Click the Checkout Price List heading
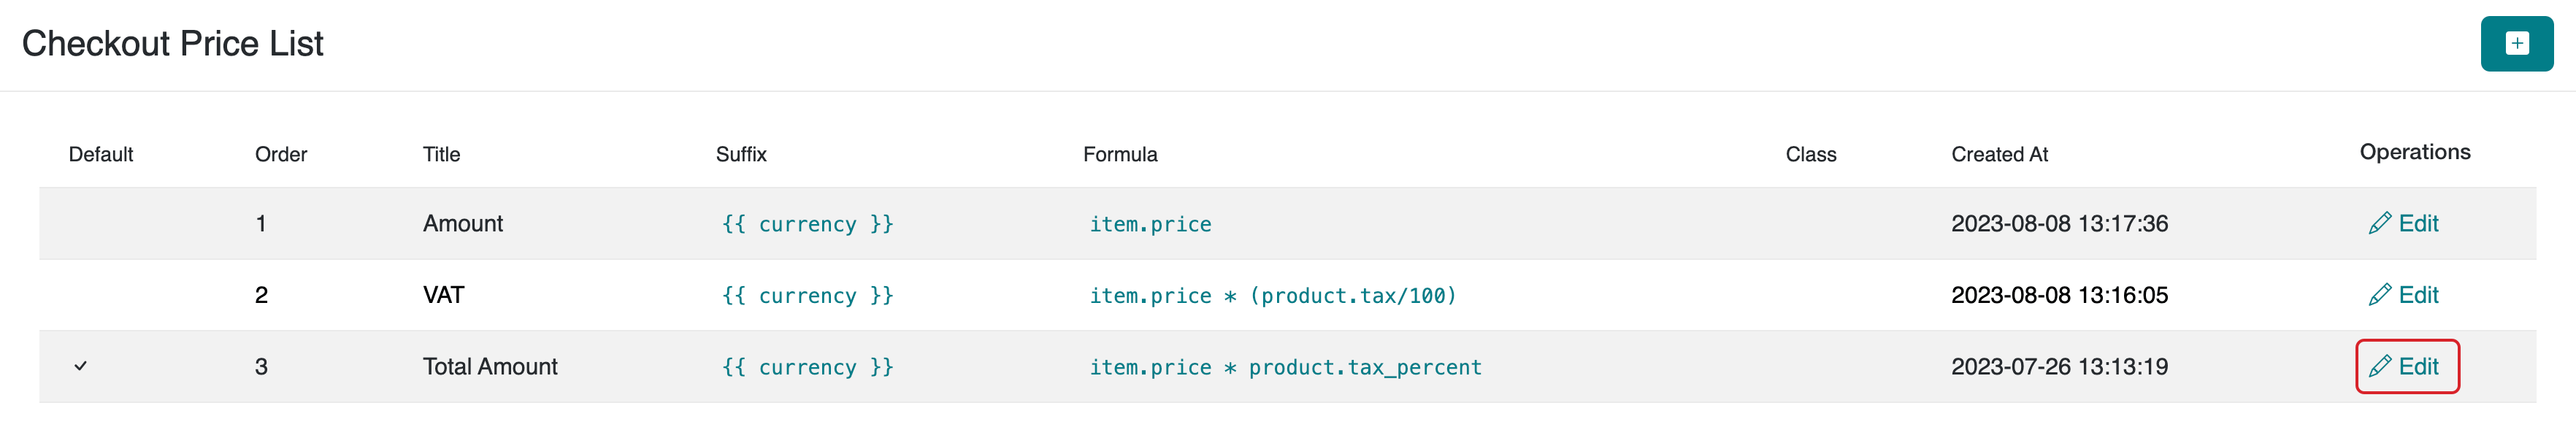The width and height of the screenshot is (2576, 438). pos(173,44)
